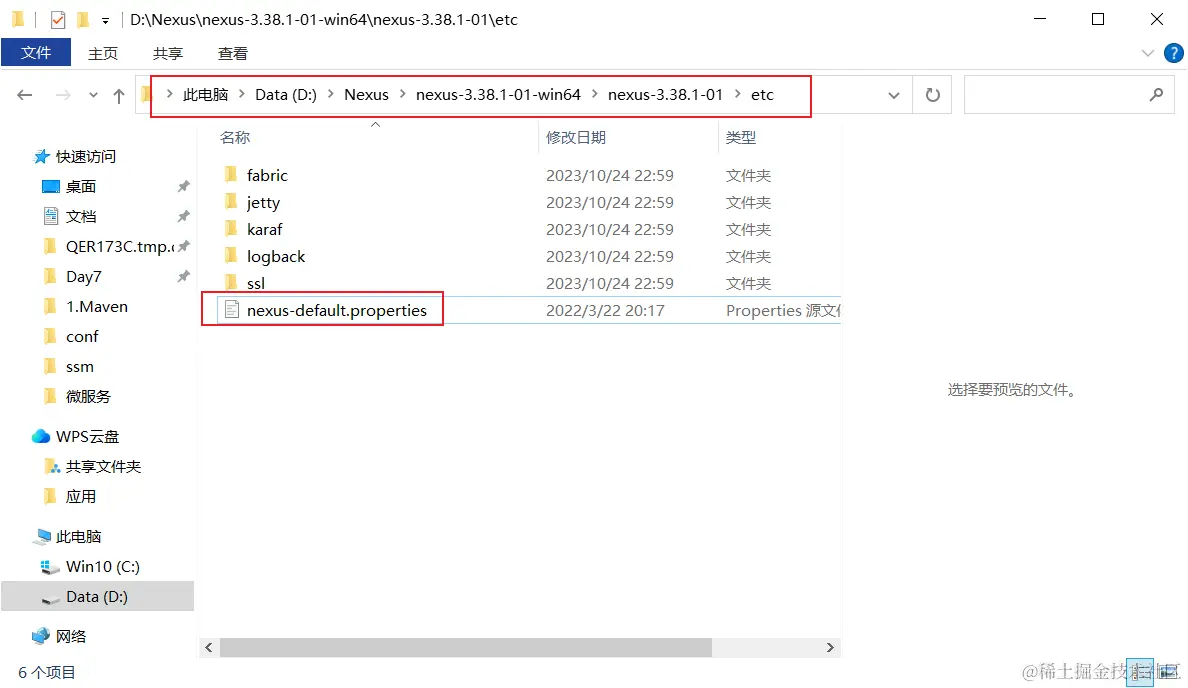Unpin 文档 using its pin icon
Viewport: 1188px width, 688px height.
pyautogui.click(x=183, y=217)
